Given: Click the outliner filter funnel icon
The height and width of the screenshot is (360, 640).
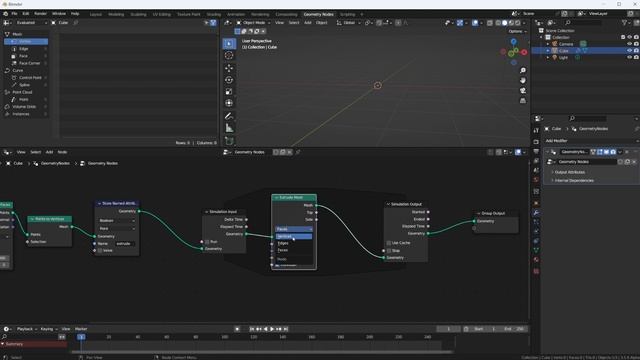Looking at the screenshot, I should pyautogui.click(x=624, y=23).
